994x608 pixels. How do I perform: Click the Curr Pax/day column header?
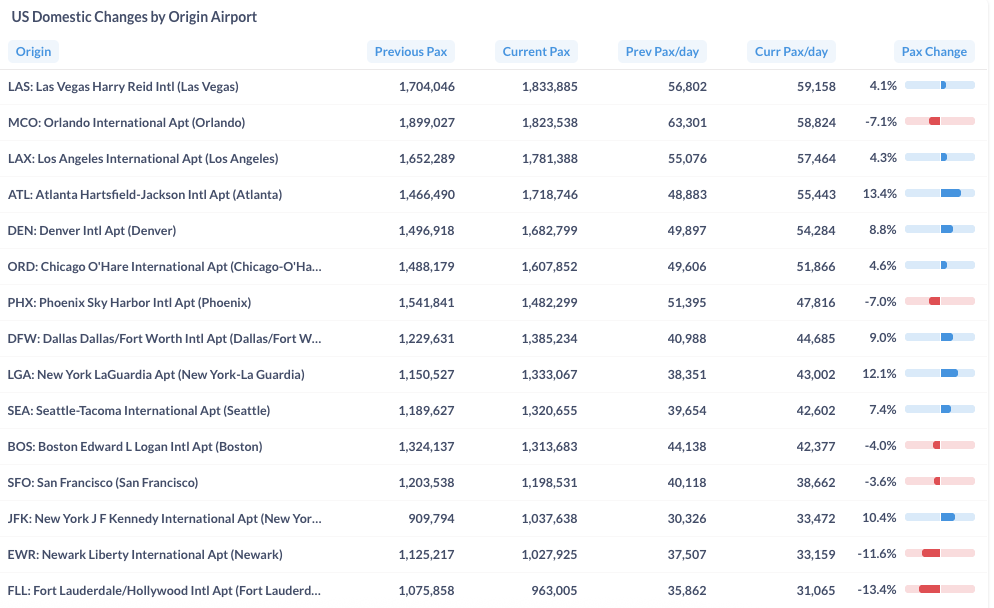(791, 51)
